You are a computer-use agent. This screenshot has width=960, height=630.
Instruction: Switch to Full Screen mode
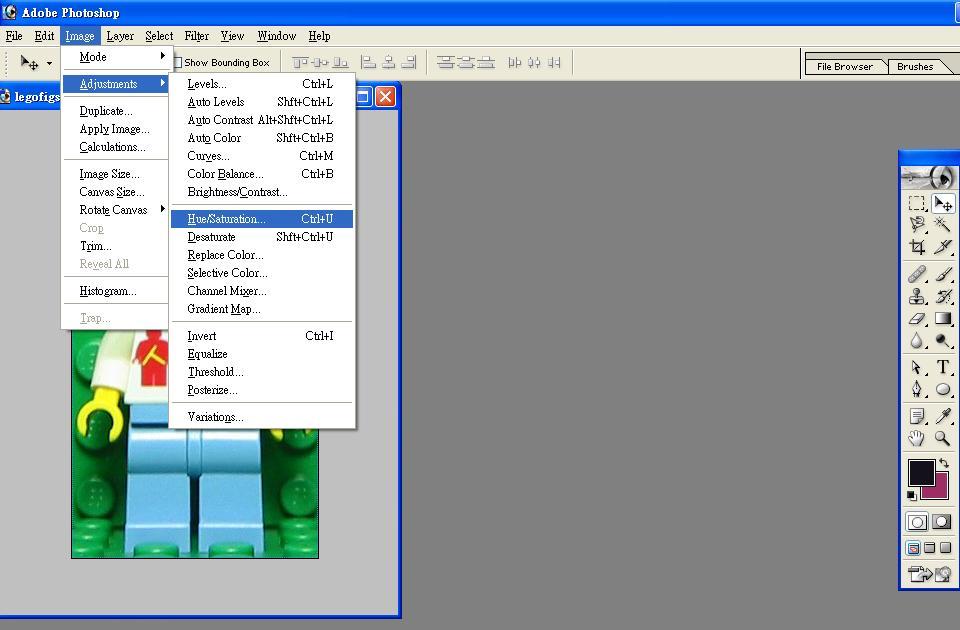pyautogui.click(x=945, y=548)
